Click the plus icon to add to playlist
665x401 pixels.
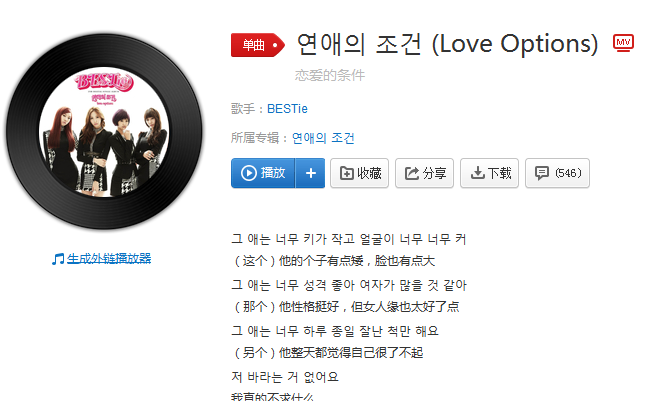(310, 173)
